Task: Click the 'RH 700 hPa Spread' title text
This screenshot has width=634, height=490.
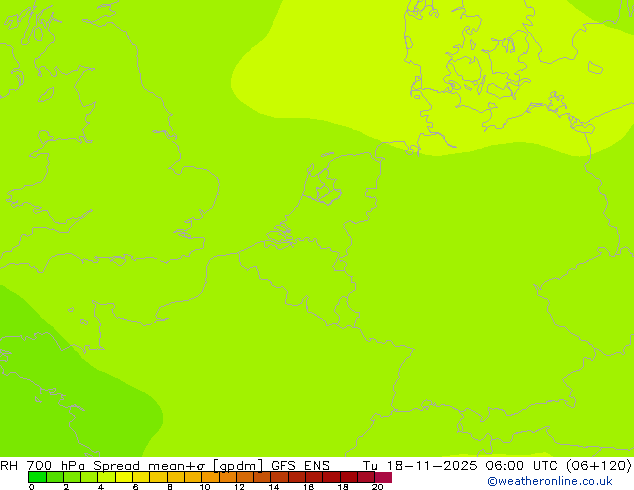Action: point(70,465)
